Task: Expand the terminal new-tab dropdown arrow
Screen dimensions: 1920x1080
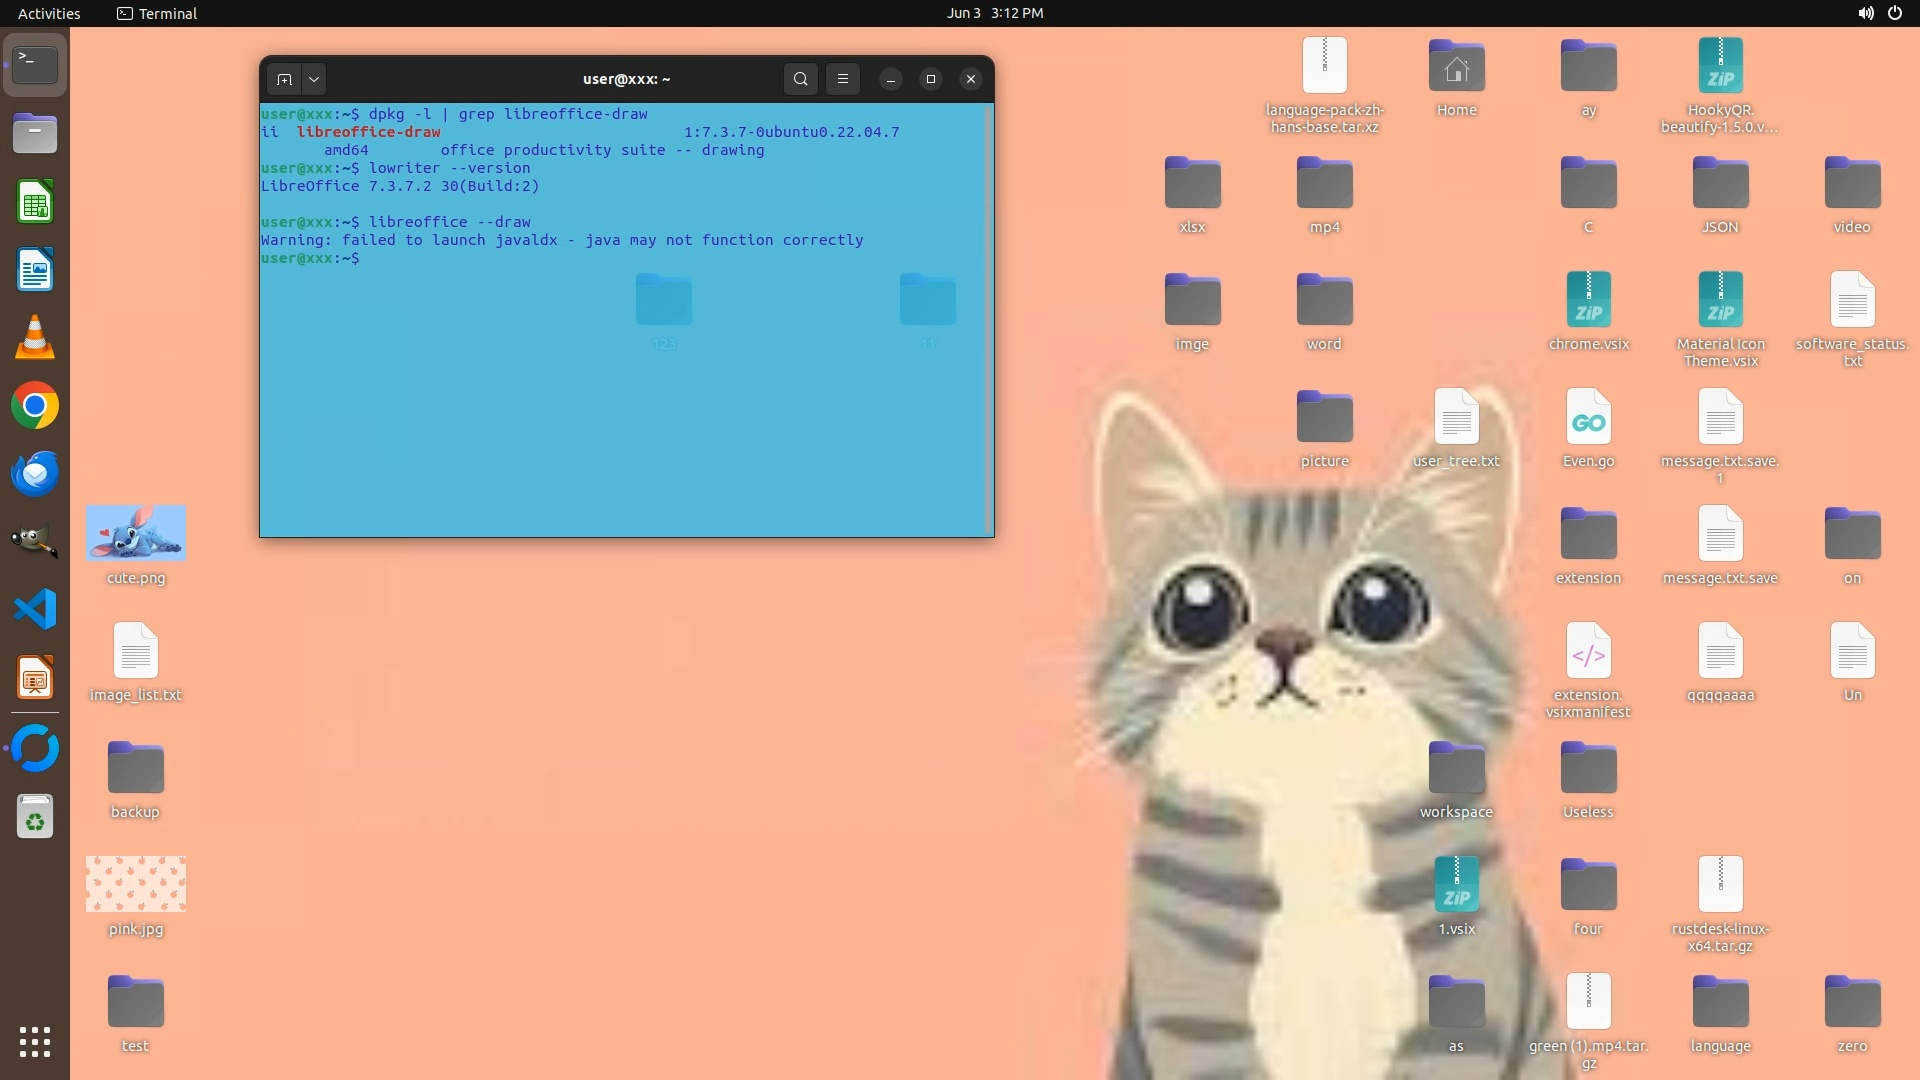Action: (314, 79)
